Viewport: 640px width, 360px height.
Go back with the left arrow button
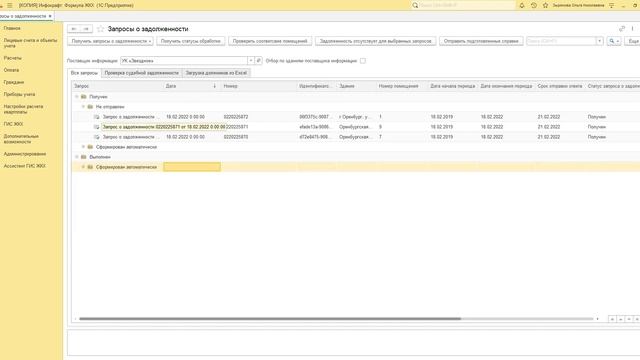(74, 29)
